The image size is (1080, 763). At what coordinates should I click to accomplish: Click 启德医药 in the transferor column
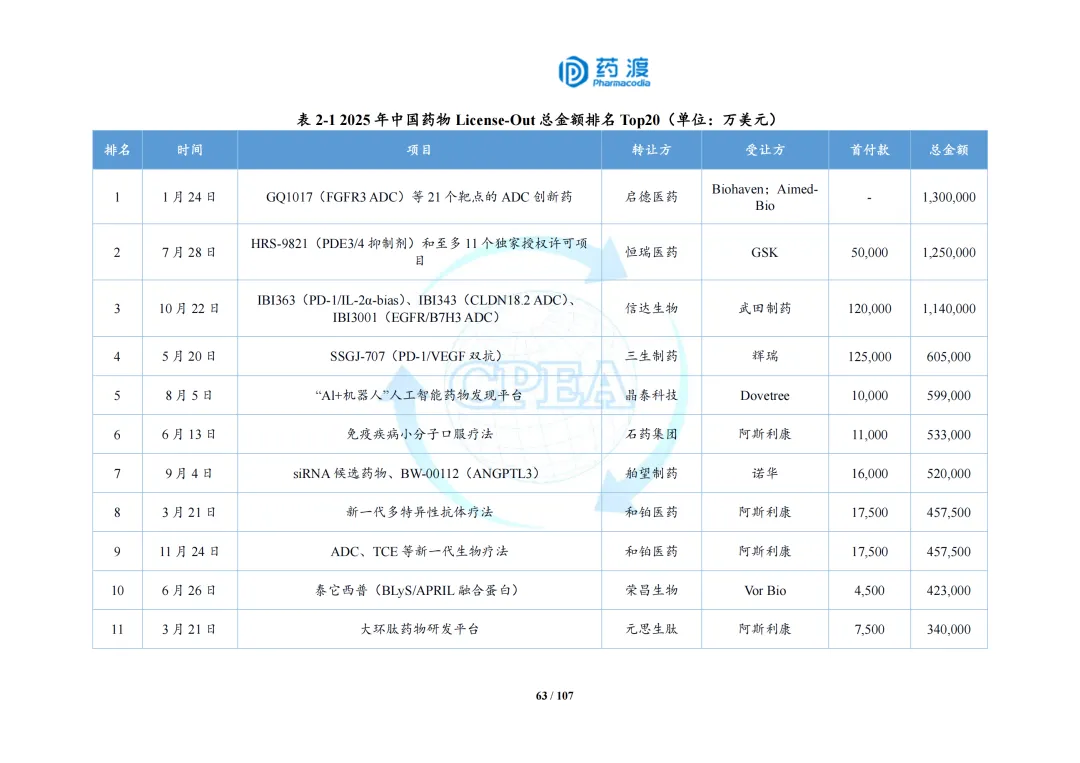click(652, 197)
